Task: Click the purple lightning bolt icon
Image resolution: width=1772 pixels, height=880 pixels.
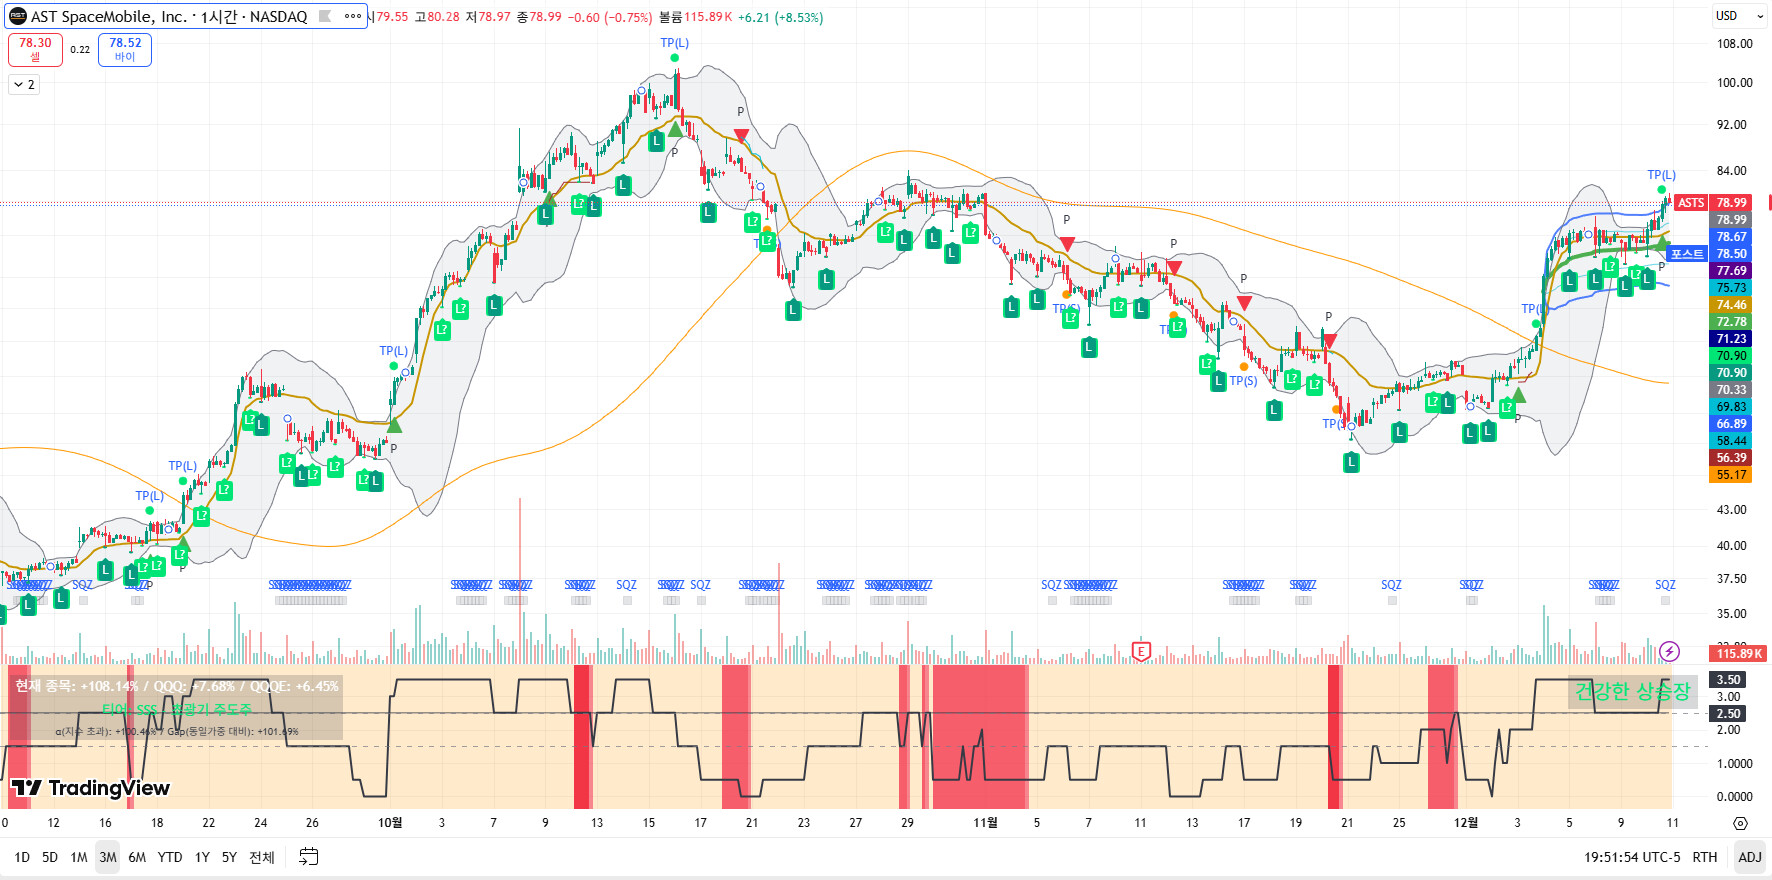Action: pos(1669,652)
